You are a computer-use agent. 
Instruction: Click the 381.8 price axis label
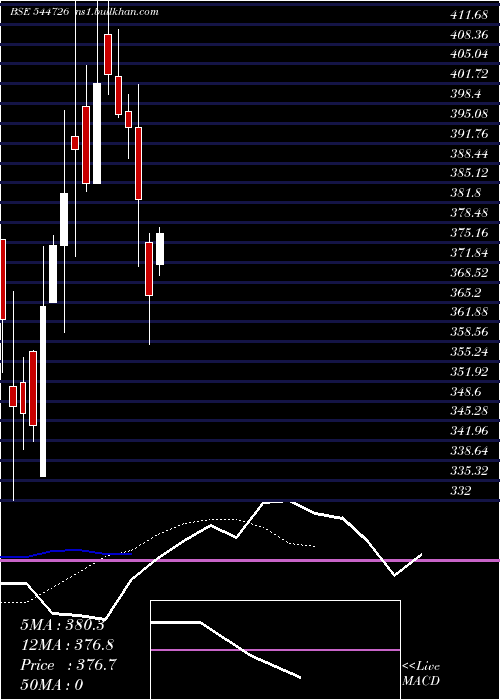[465, 193]
